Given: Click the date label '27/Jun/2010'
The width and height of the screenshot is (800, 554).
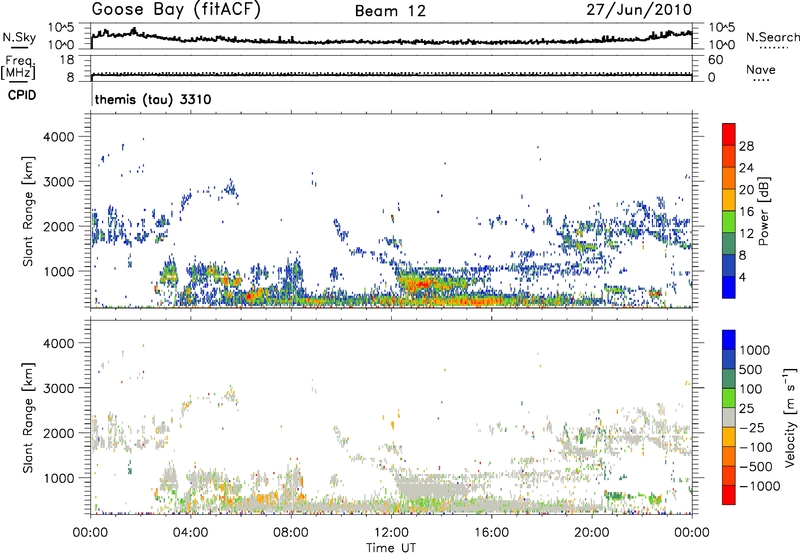Looking at the screenshot, I should [639, 10].
